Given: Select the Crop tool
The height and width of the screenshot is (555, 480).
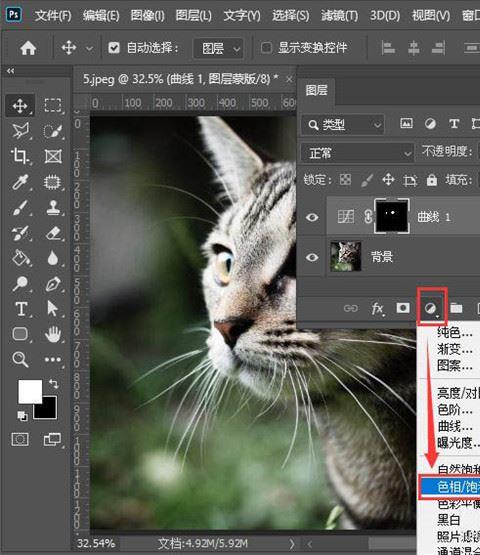Looking at the screenshot, I should point(20,156).
